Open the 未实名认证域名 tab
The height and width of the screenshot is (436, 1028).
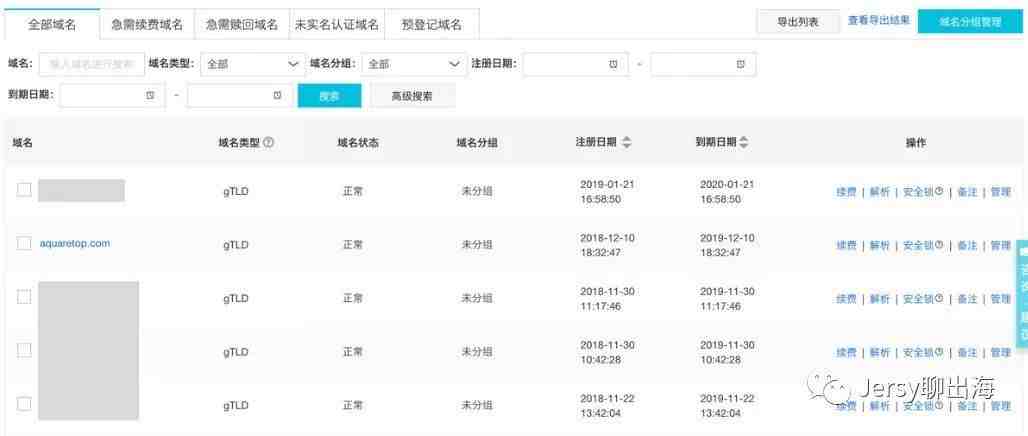pyautogui.click(x=337, y=25)
